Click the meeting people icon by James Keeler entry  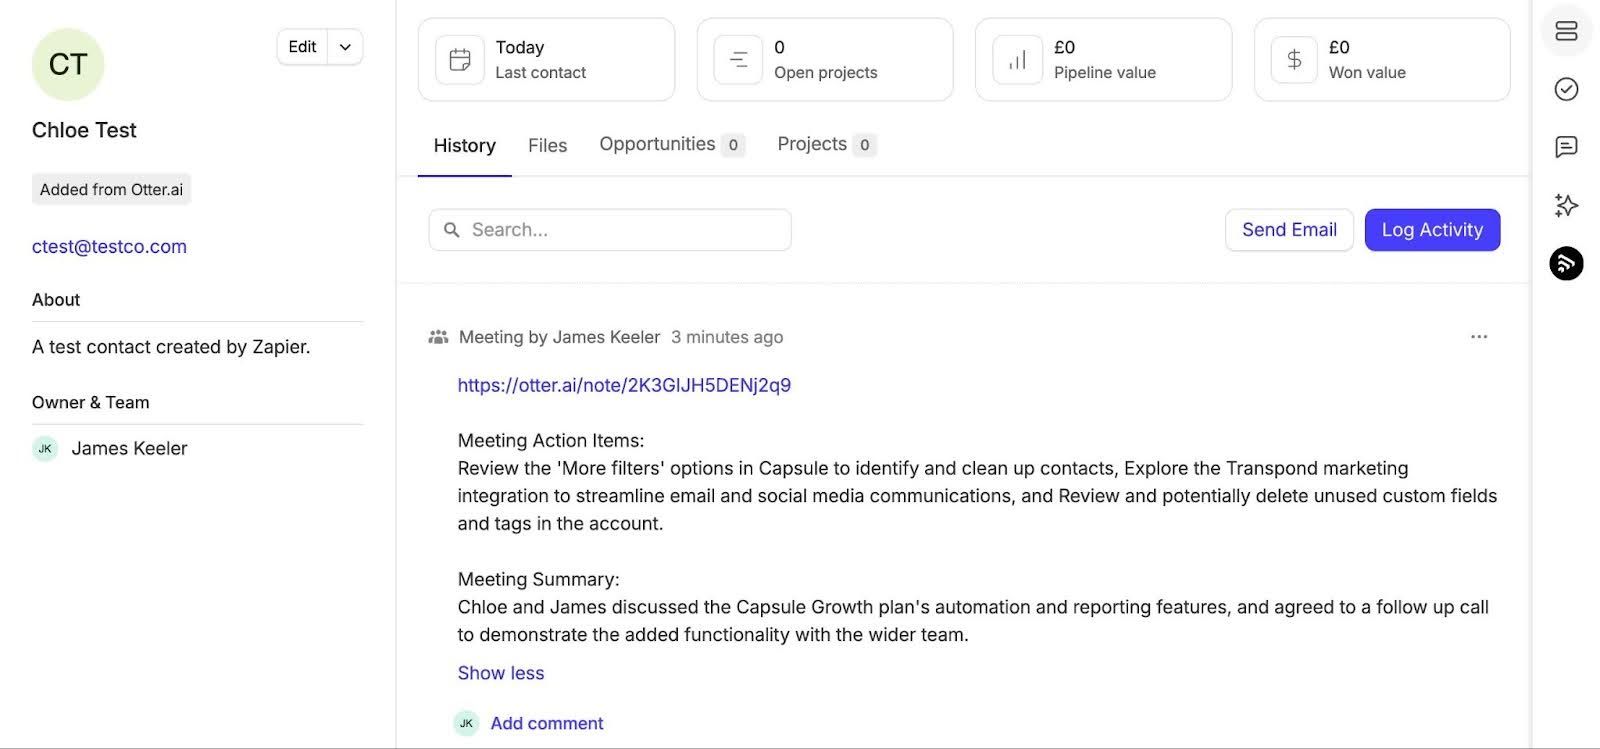coord(438,337)
